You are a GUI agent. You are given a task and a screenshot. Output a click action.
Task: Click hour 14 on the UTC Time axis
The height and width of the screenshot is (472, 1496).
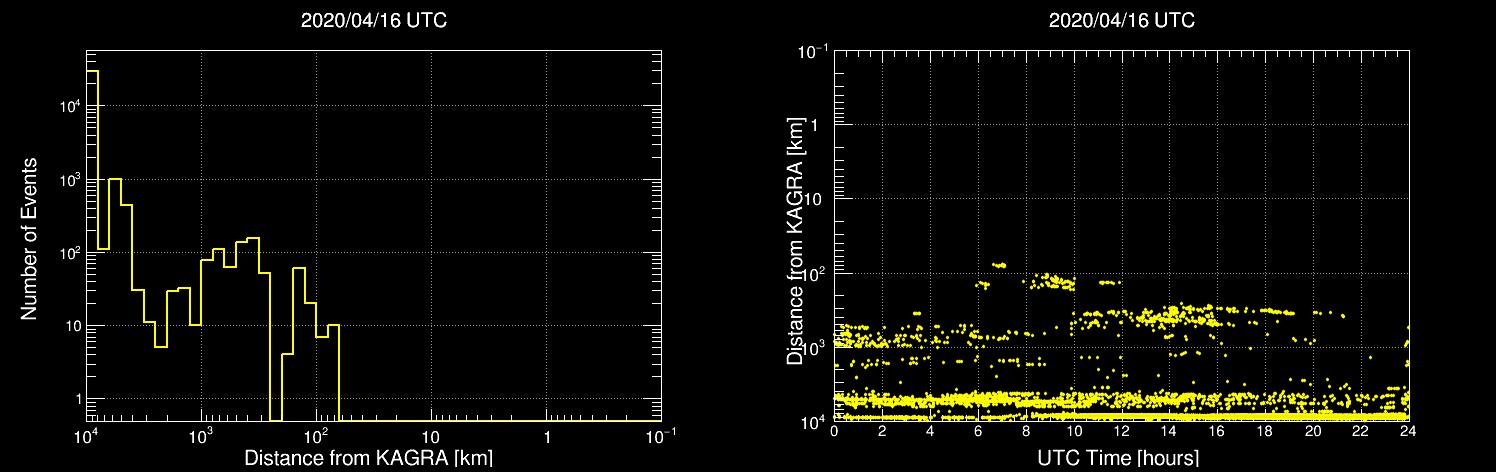1169,432
